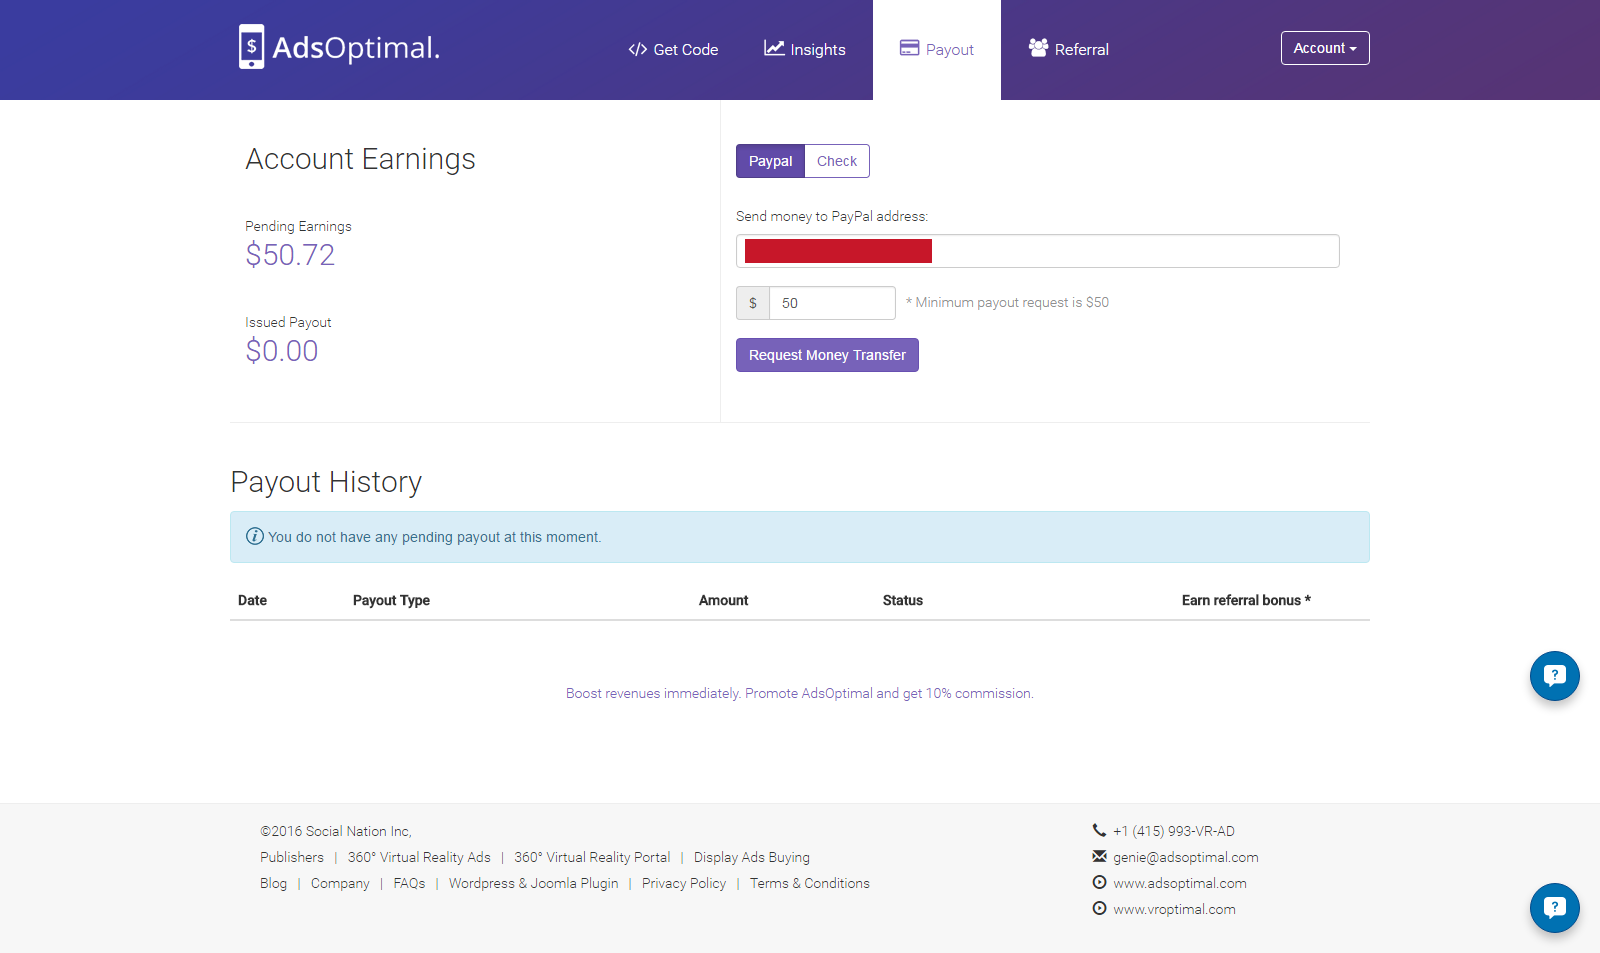Open Wordpress & Joomla Plugin link
1600x953 pixels.
533,883
